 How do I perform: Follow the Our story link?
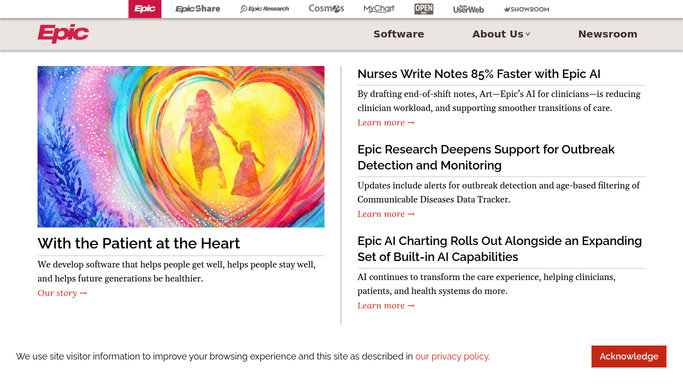[62, 293]
